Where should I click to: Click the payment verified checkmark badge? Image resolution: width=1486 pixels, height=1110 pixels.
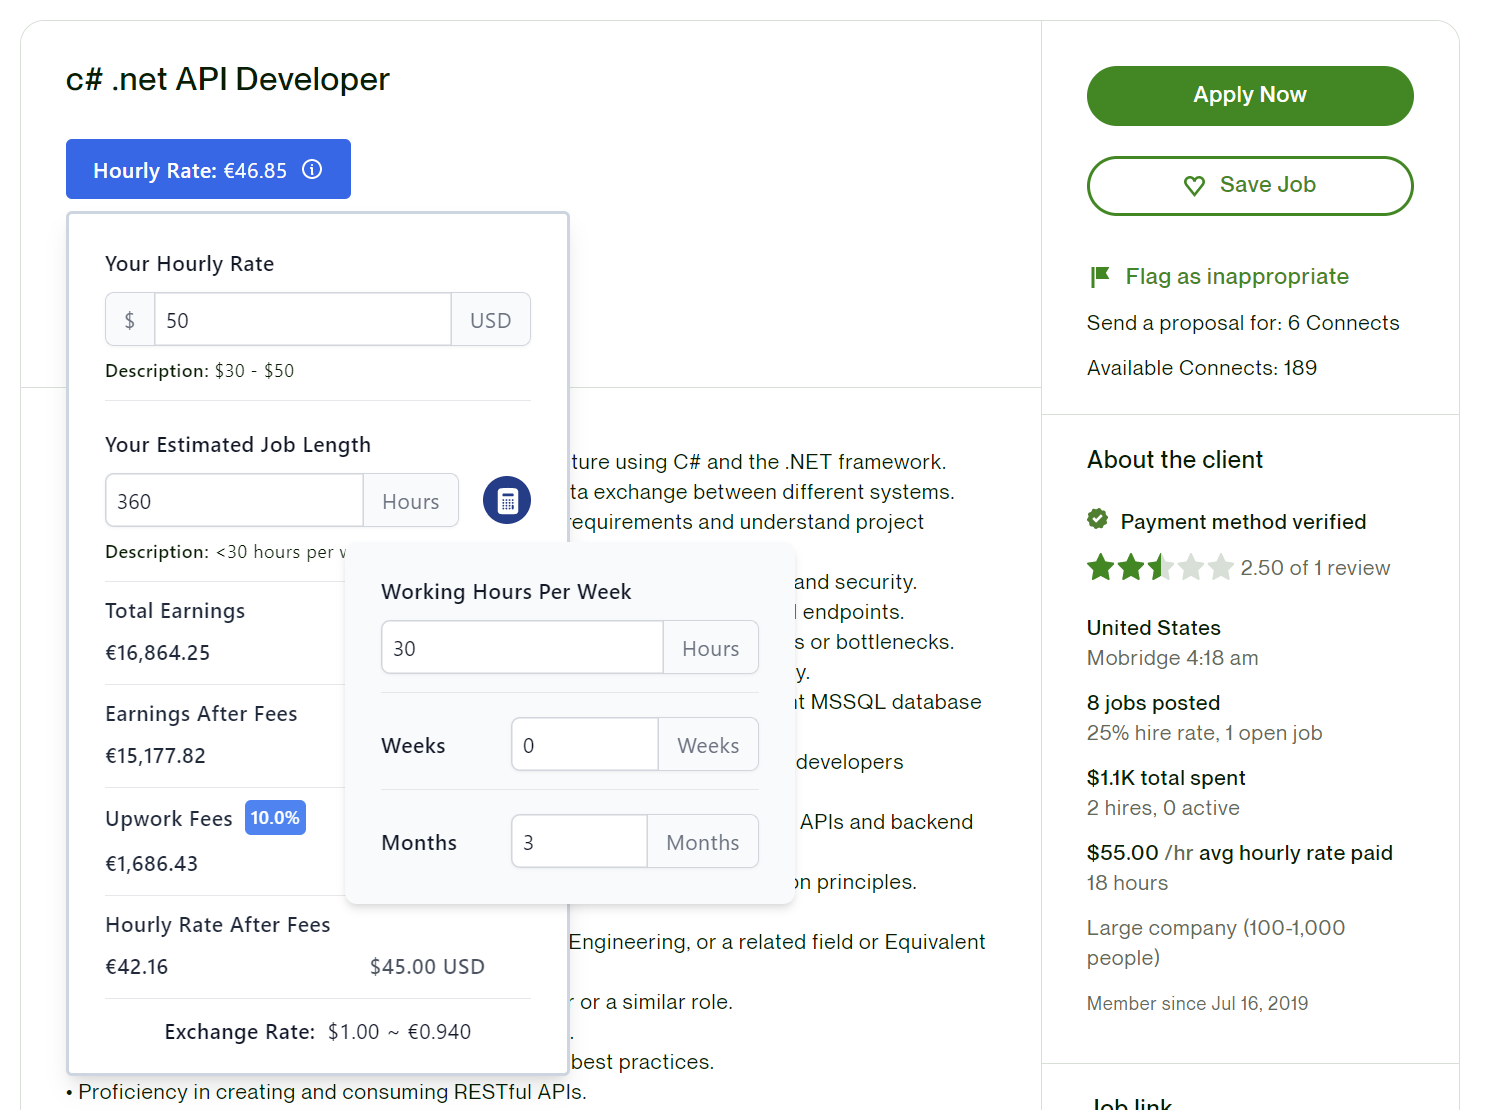point(1098,519)
